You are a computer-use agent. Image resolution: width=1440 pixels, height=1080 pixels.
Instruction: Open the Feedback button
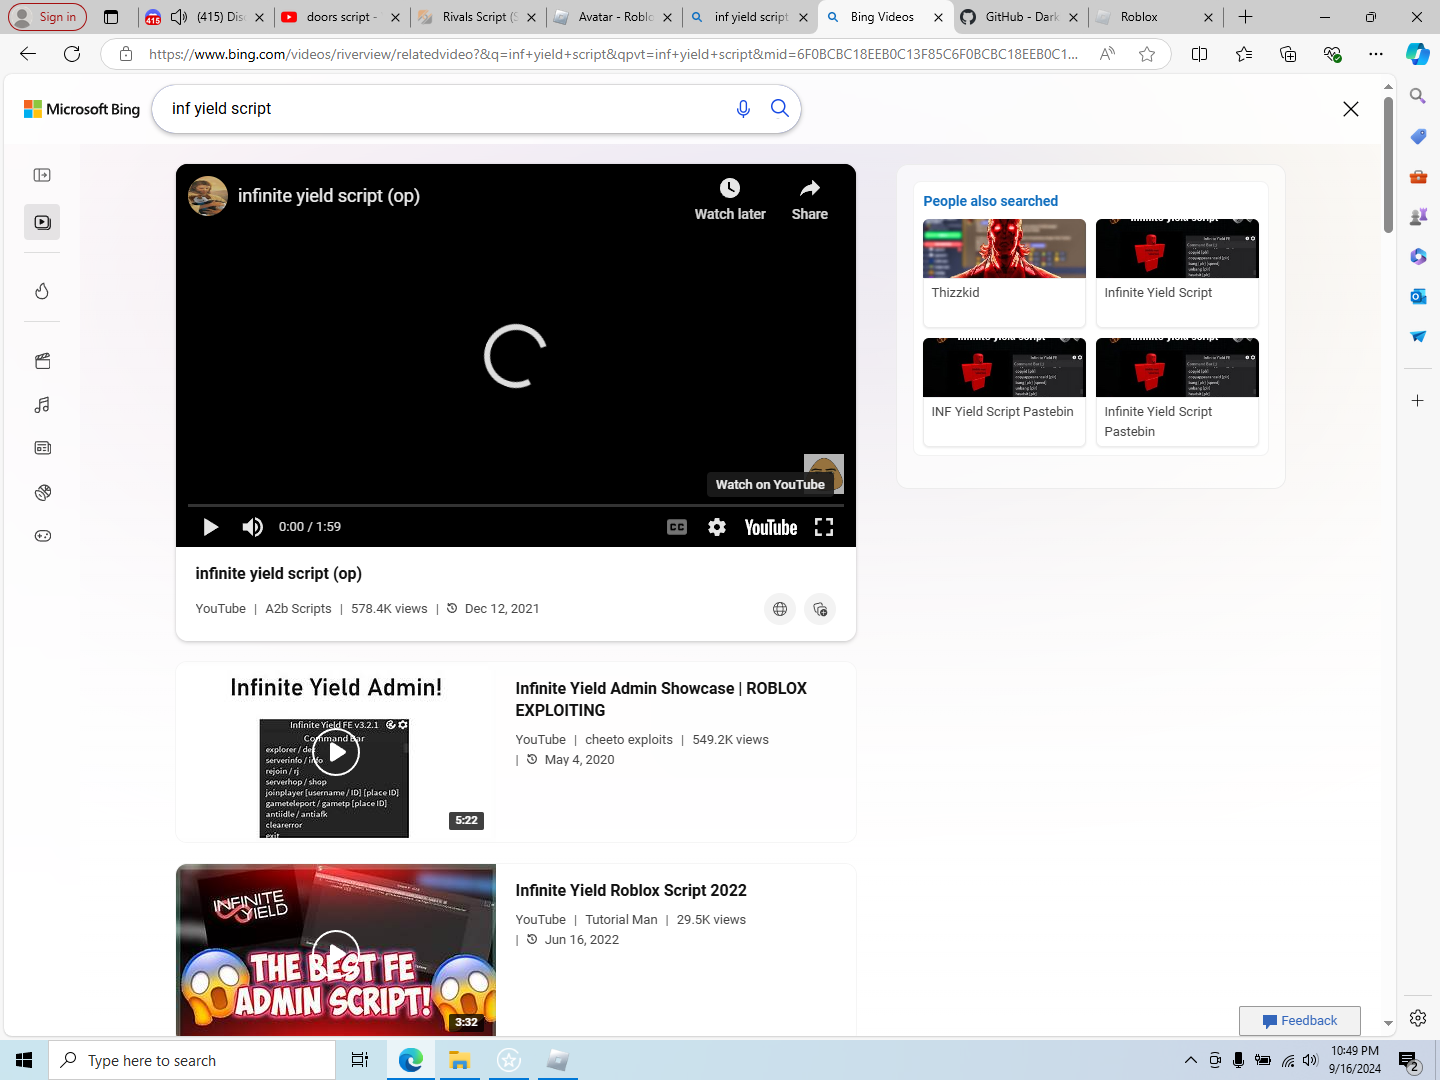point(1300,1021)
